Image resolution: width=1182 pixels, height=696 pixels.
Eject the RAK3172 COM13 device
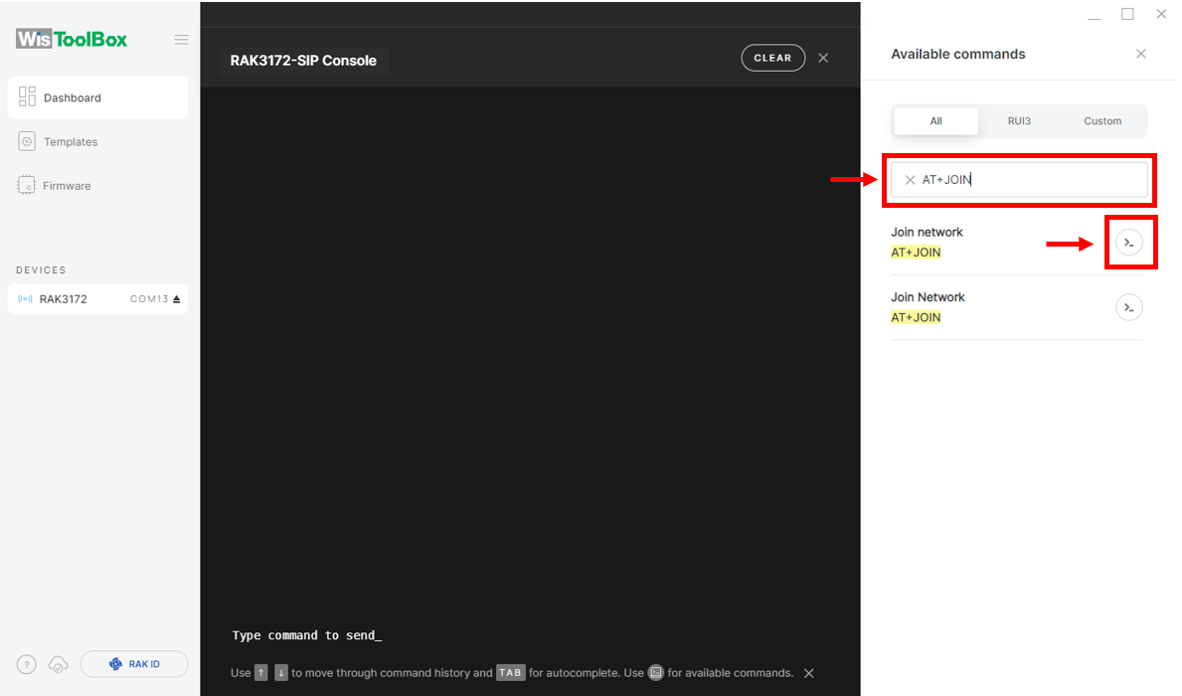coord(176,299)
